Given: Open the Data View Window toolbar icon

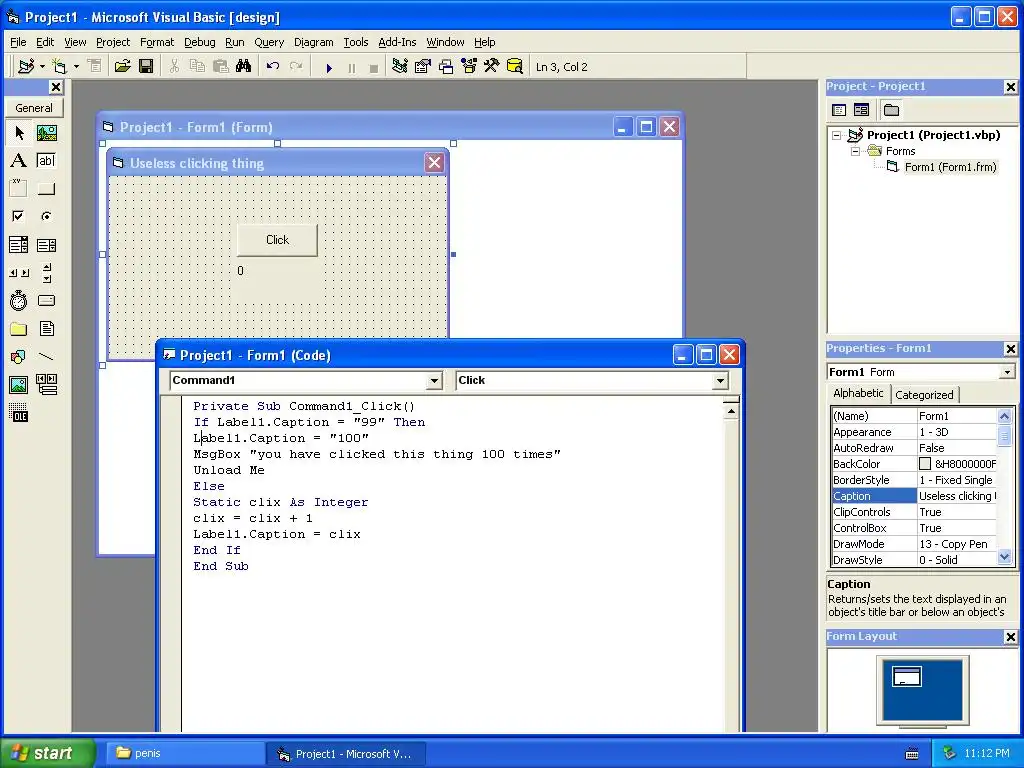Looking at the screenshot, I should pyautogui.click(x=515, y=66).
